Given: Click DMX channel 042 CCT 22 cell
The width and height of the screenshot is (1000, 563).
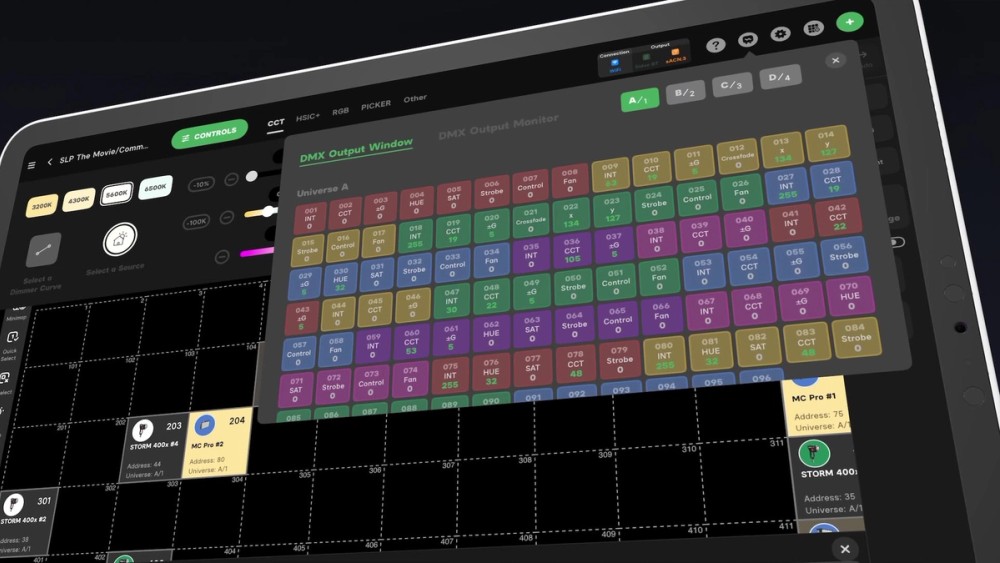Looking at the screenshot, I should tap(839, 217).
